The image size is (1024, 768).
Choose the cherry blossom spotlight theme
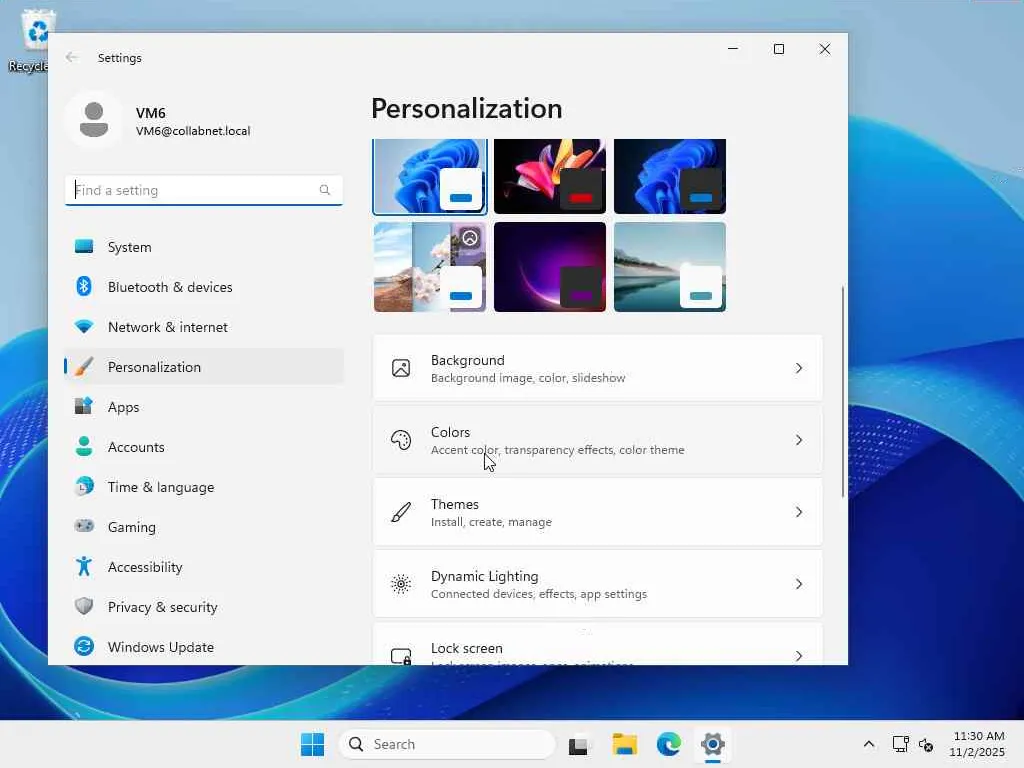(x=430, y=267)
